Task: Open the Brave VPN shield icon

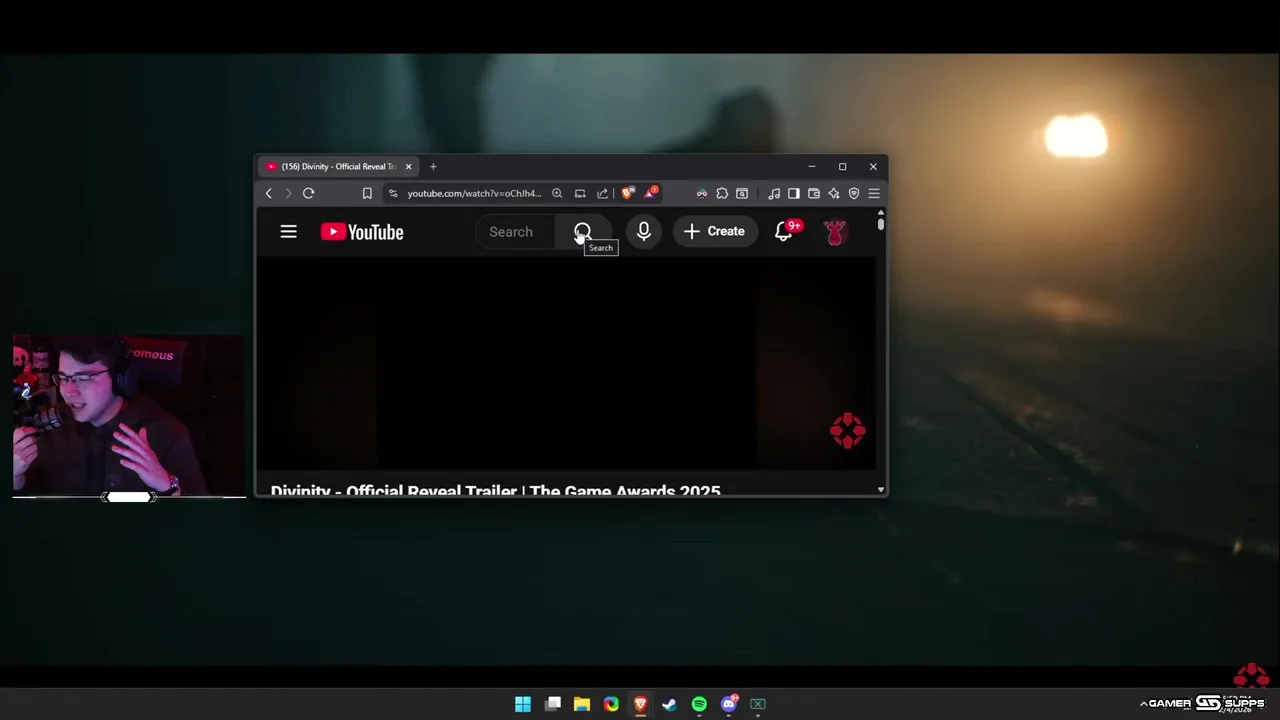Action: [x=854, y=193]
